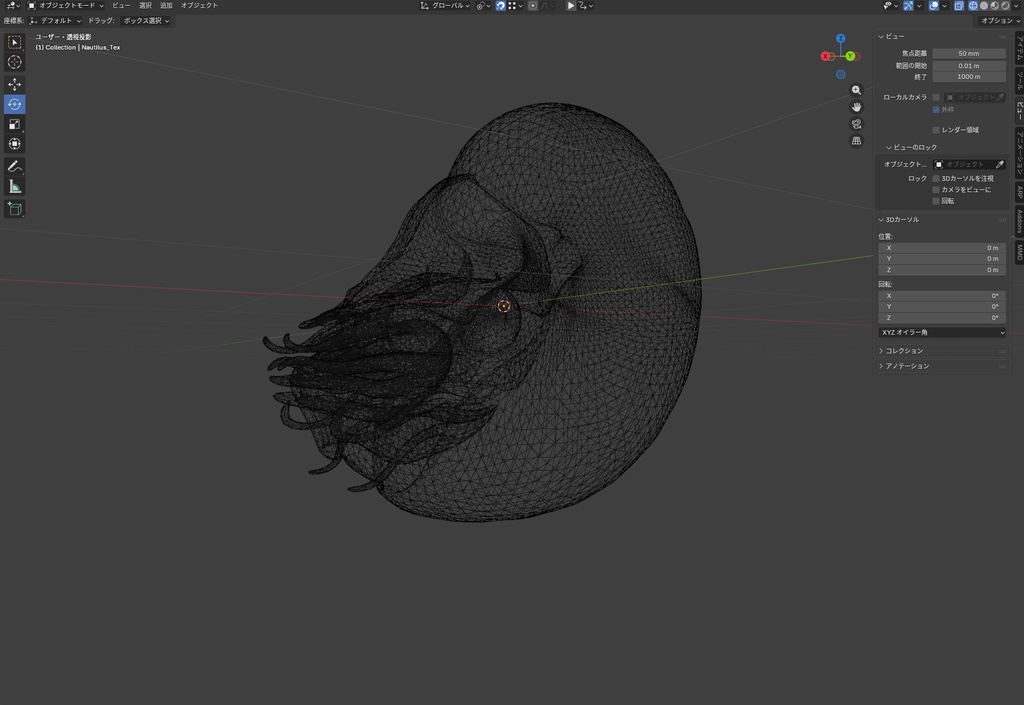Enable the 回転 lock checkbox
Image resolution: width=1024 pixels, height=705 pixels.
click(x=936, y=201)
